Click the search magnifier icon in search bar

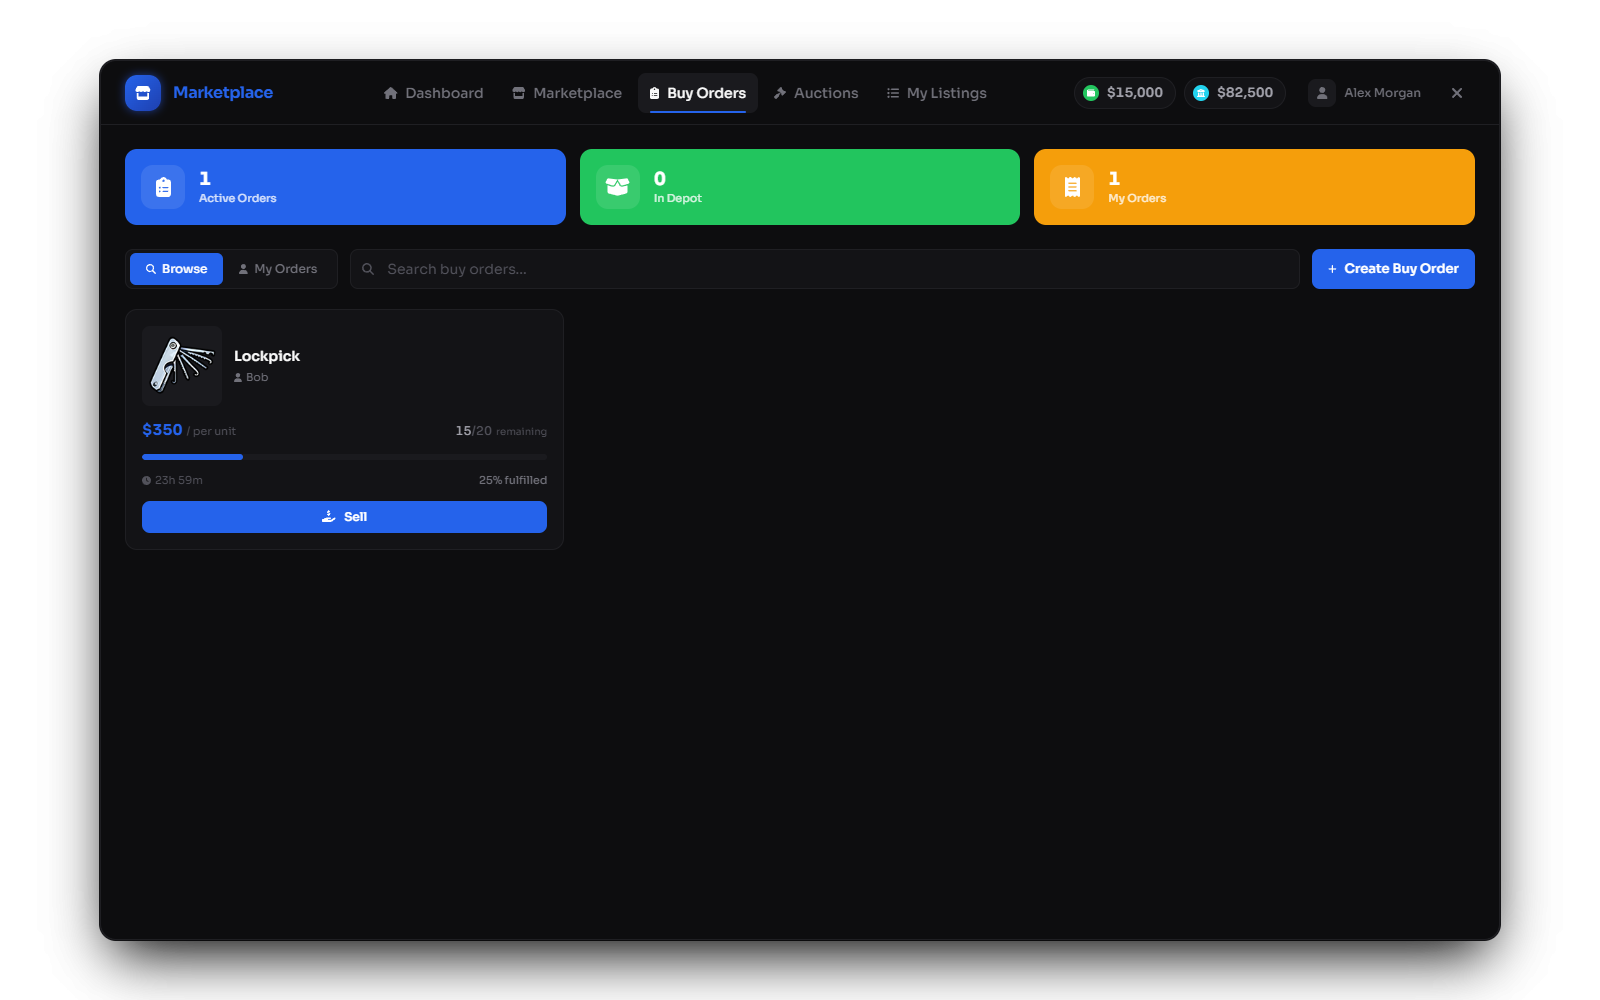pos(368,269)
